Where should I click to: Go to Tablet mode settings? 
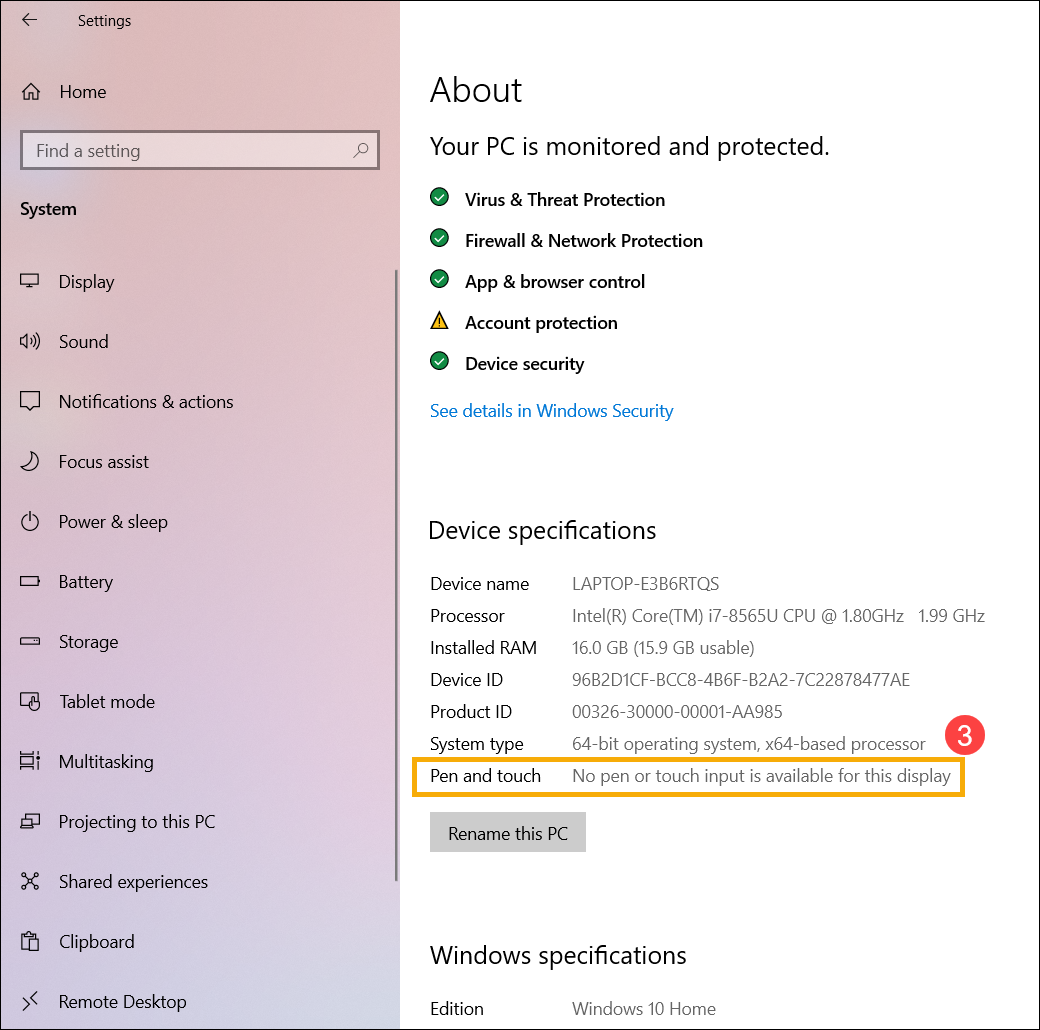[107, 702]
